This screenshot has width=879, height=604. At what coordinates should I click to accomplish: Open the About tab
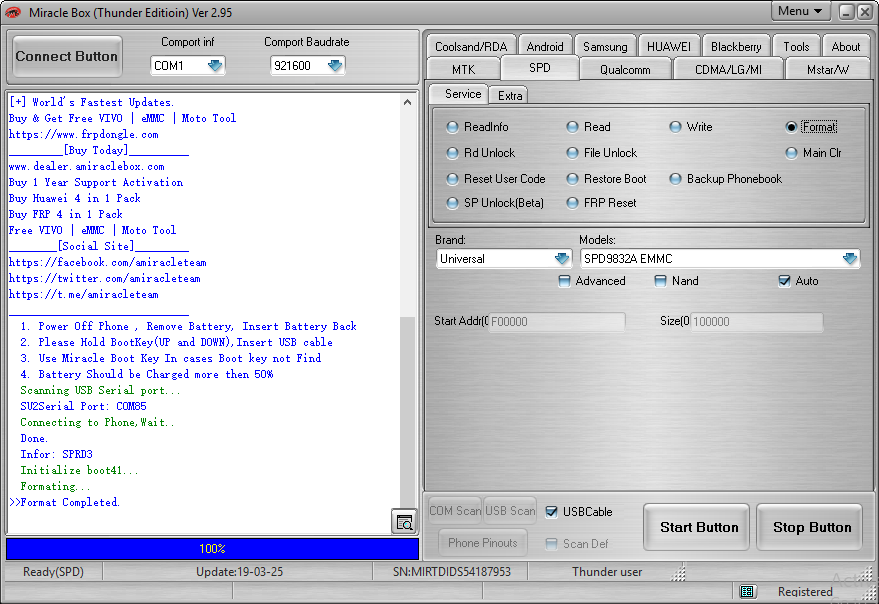(x=845, y=47)
